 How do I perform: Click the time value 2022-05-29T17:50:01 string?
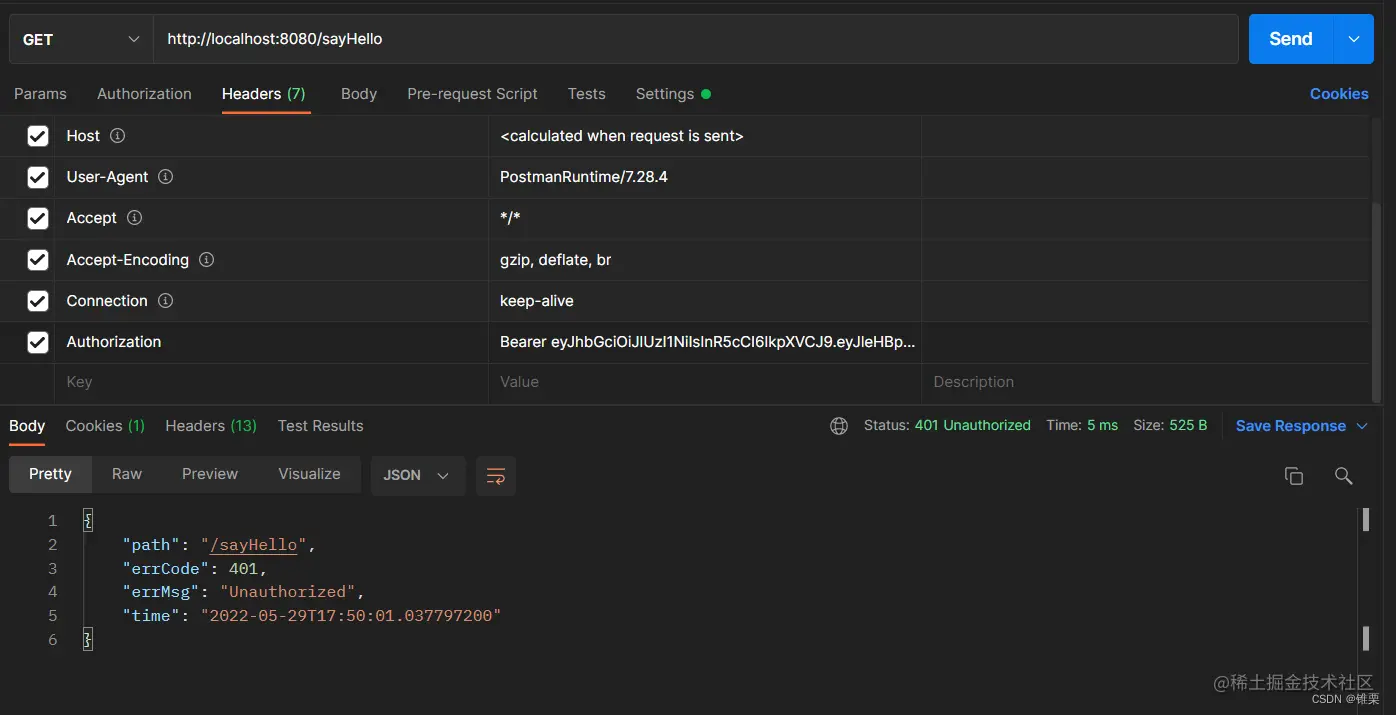click(x=351, y=616)
